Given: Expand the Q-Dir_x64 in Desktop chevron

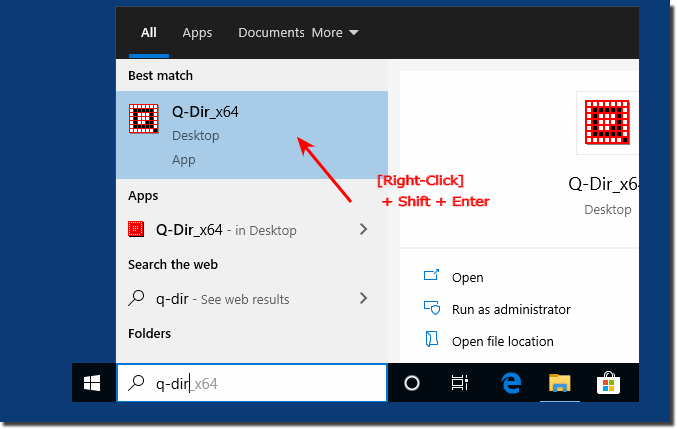Looking at the screenshot, I should click(x=364, y=229).
